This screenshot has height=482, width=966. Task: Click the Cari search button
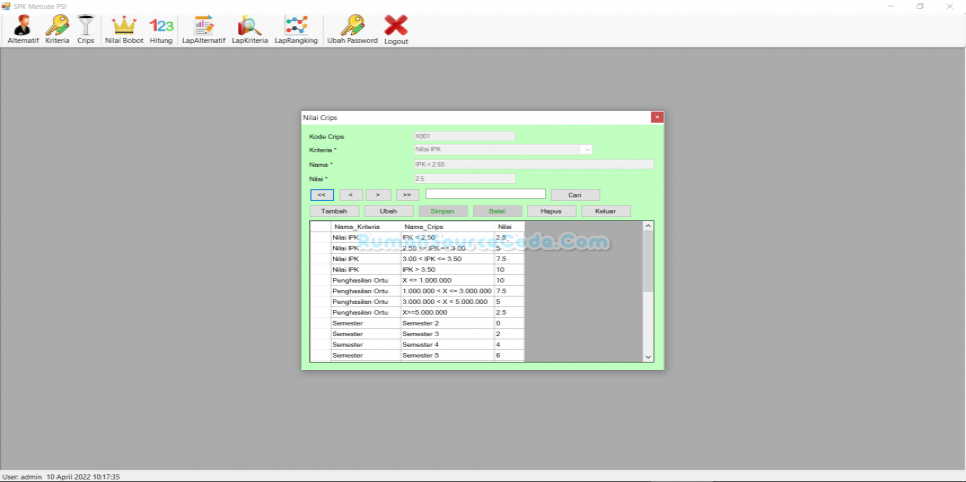575,195
